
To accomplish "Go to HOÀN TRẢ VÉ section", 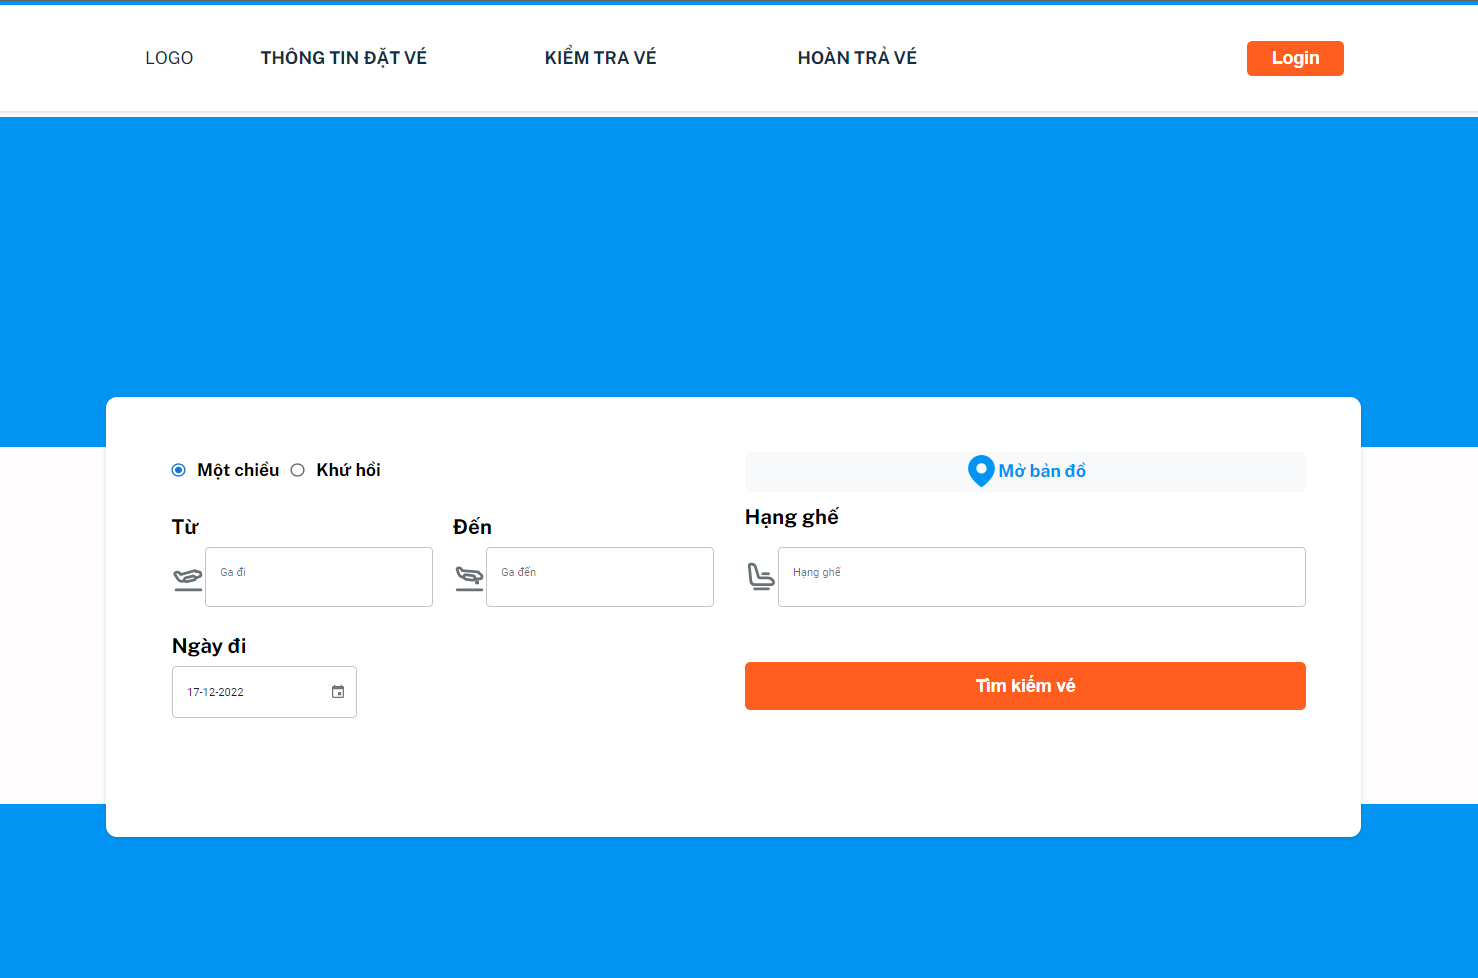I will coord(857,57).
